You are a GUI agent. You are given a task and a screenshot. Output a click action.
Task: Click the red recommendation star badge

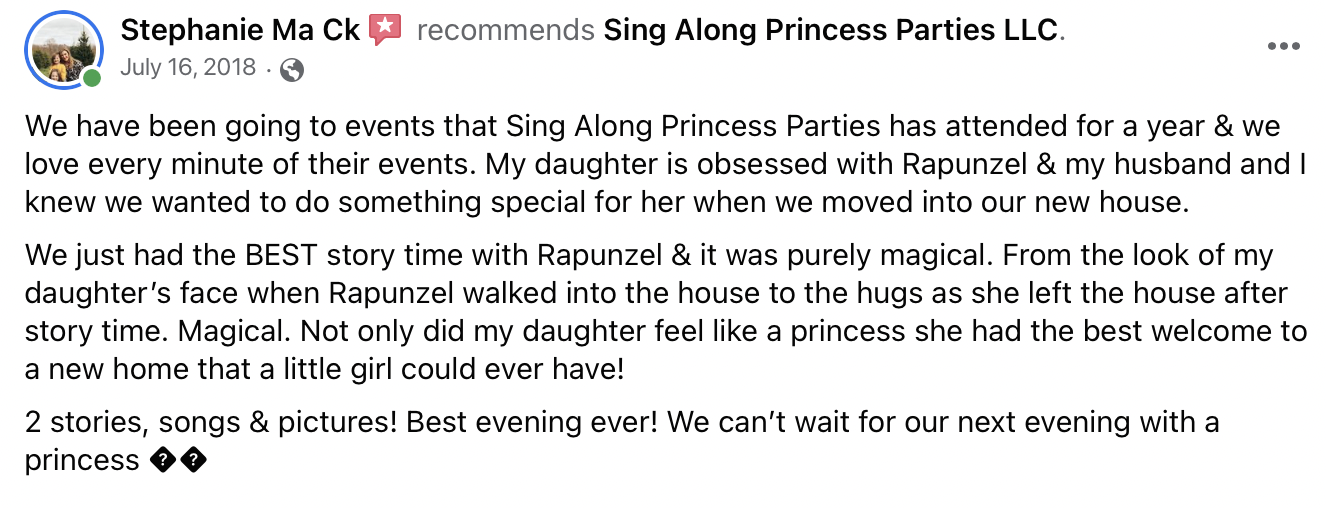385,30
